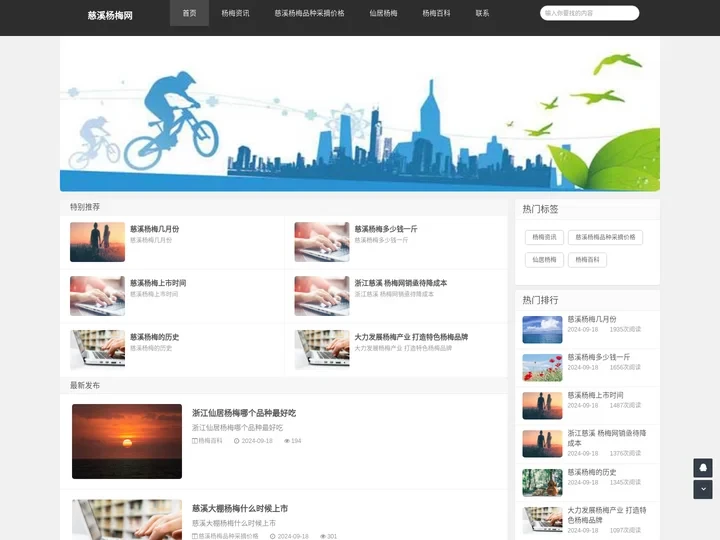The height and width of the screenshot is (540, 720).
Task: Click the 194 views eye icon
Action: 287,441
